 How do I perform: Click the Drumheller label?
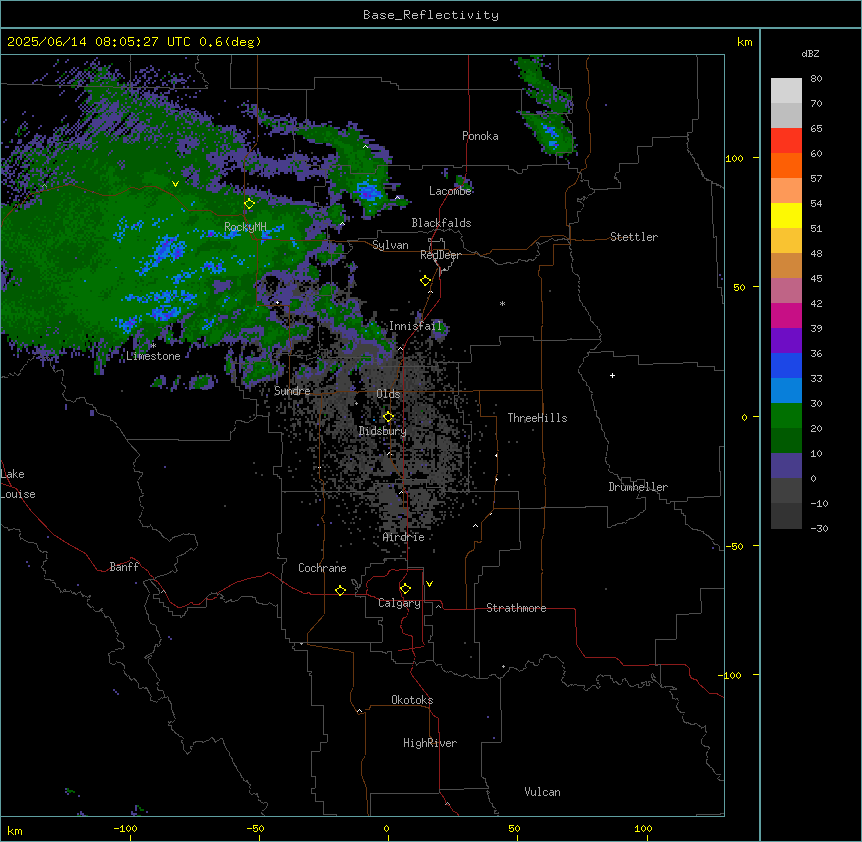click(x=638, y=487)
